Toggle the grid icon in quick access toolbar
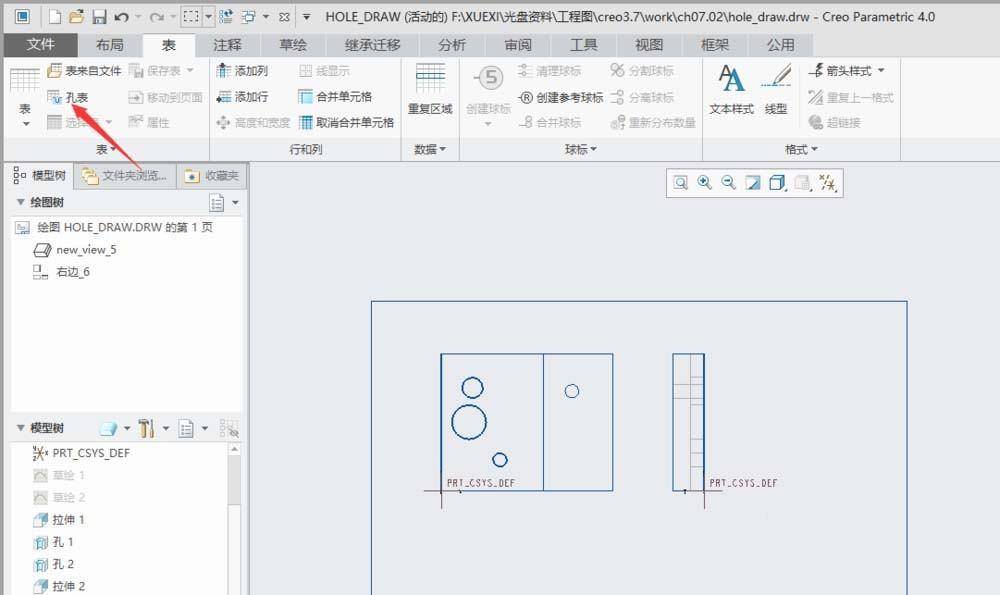Image resolution: width=1000 pixels, height=595 pixels. coord(192,14)
